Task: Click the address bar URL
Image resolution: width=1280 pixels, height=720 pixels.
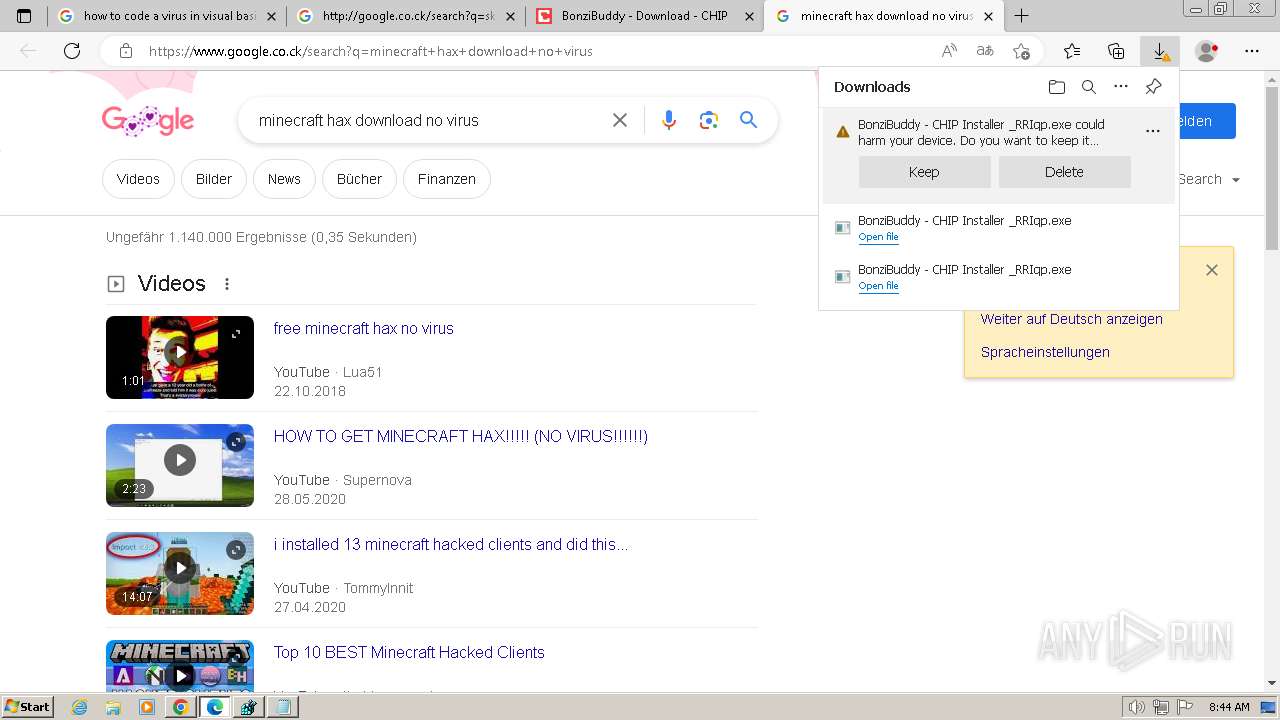Action: (x=370, y=51)
